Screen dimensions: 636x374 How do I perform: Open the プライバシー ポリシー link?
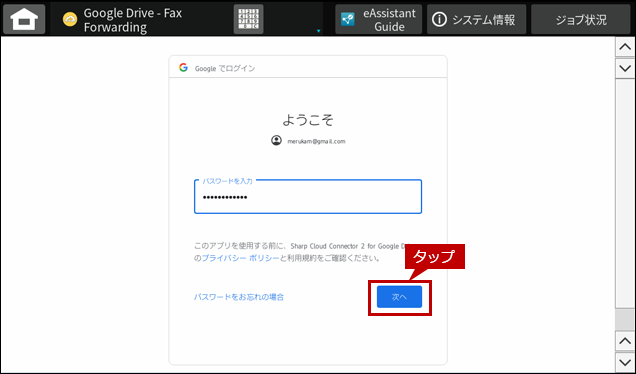(x=241, y=258)
